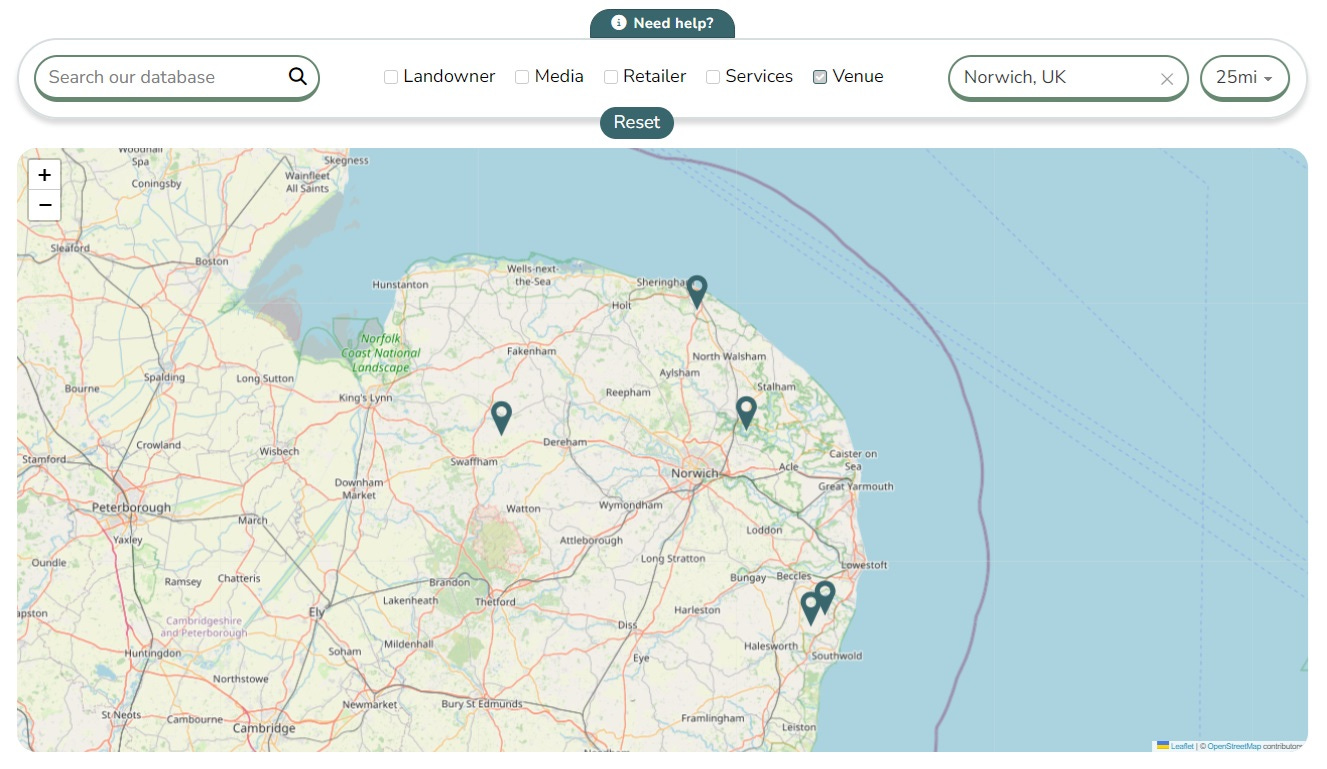Select the right pin south of Beccles
The image size is (1327, 769).
(x=825, y=597)
